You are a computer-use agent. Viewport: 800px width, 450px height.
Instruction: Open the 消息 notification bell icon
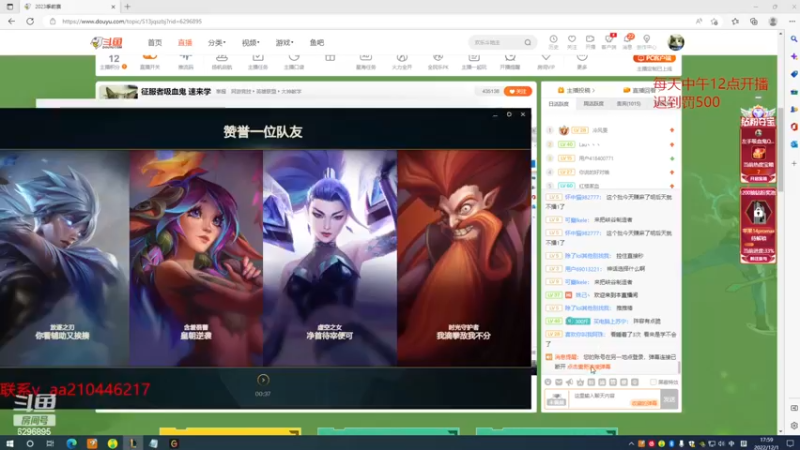[627, 42]
